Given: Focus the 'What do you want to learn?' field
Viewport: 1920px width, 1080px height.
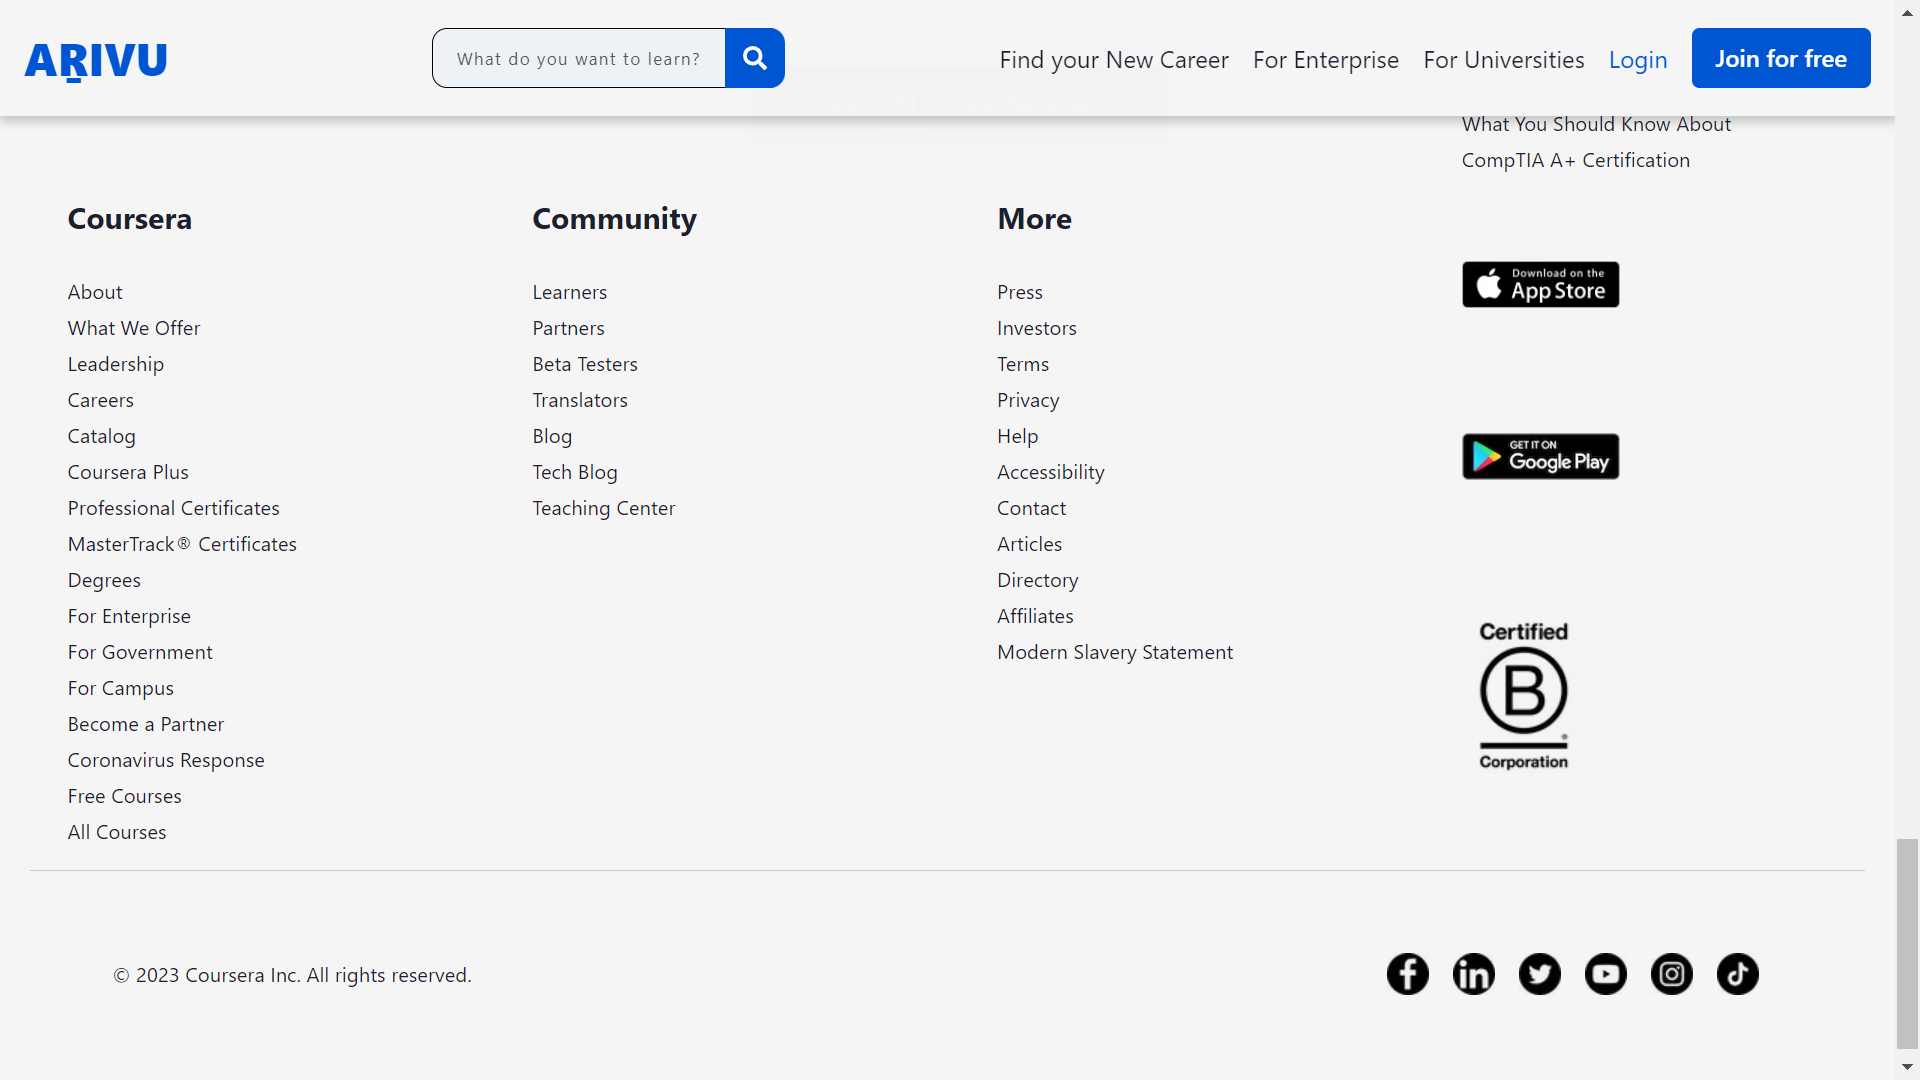Looking at the screenshot, I should coord(579,59).
